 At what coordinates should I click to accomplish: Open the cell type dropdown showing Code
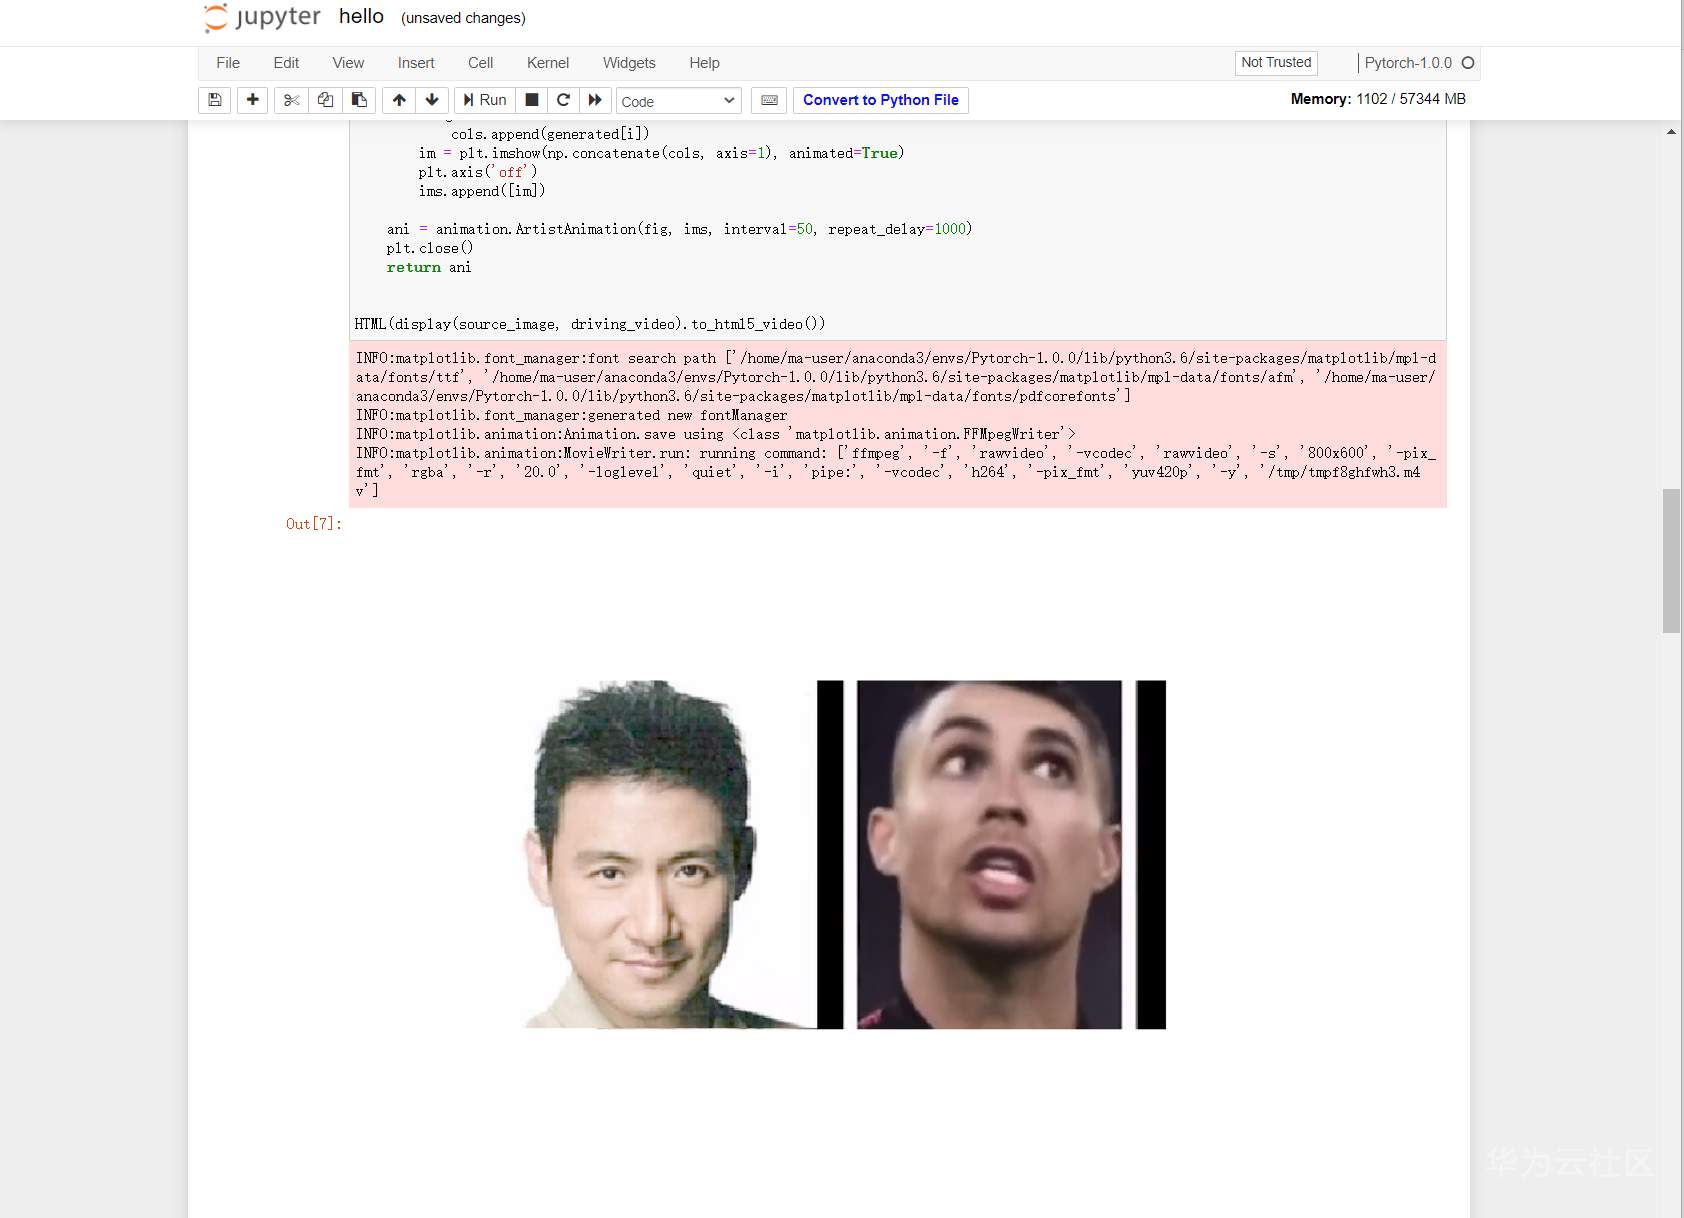pyautogui.click(x=678, y=100)
